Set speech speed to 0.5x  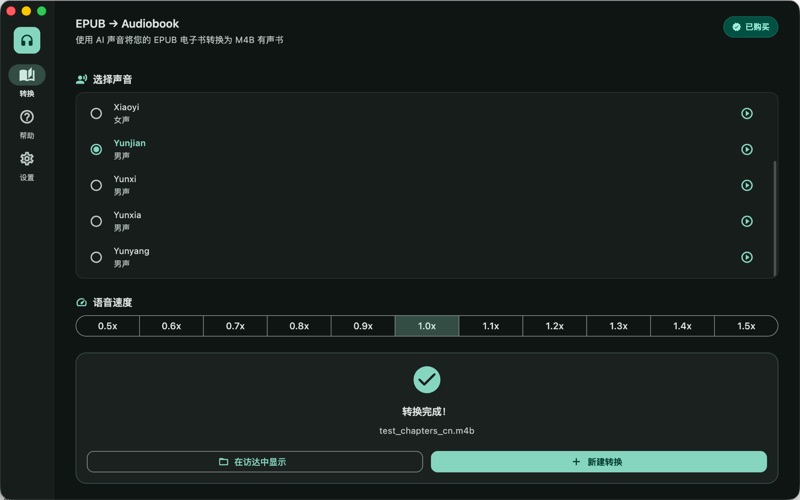108,326
